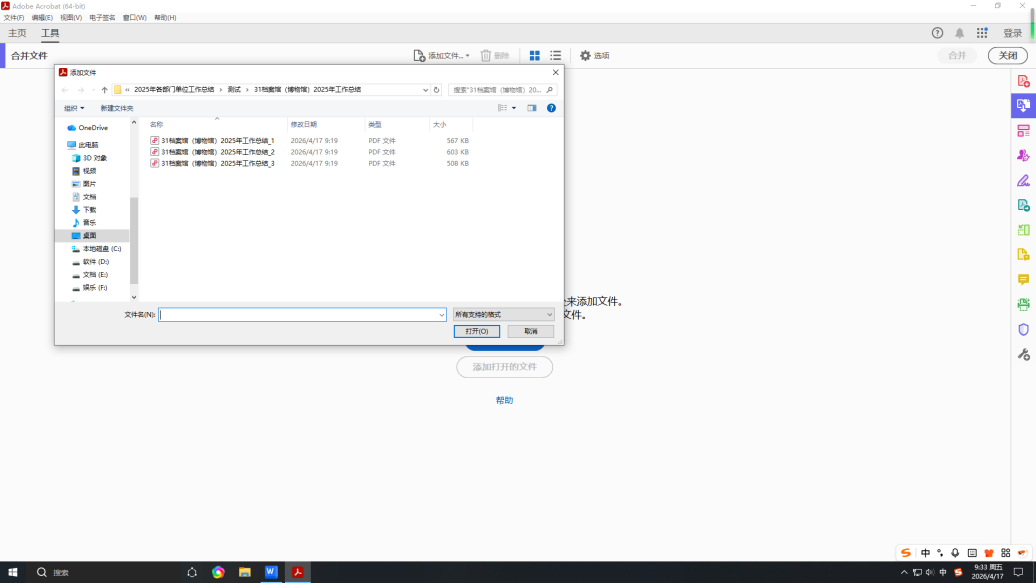Expand the Organize dropdown menu
This screenshot has height=583, width=1036.
click(x=74, y=108)
